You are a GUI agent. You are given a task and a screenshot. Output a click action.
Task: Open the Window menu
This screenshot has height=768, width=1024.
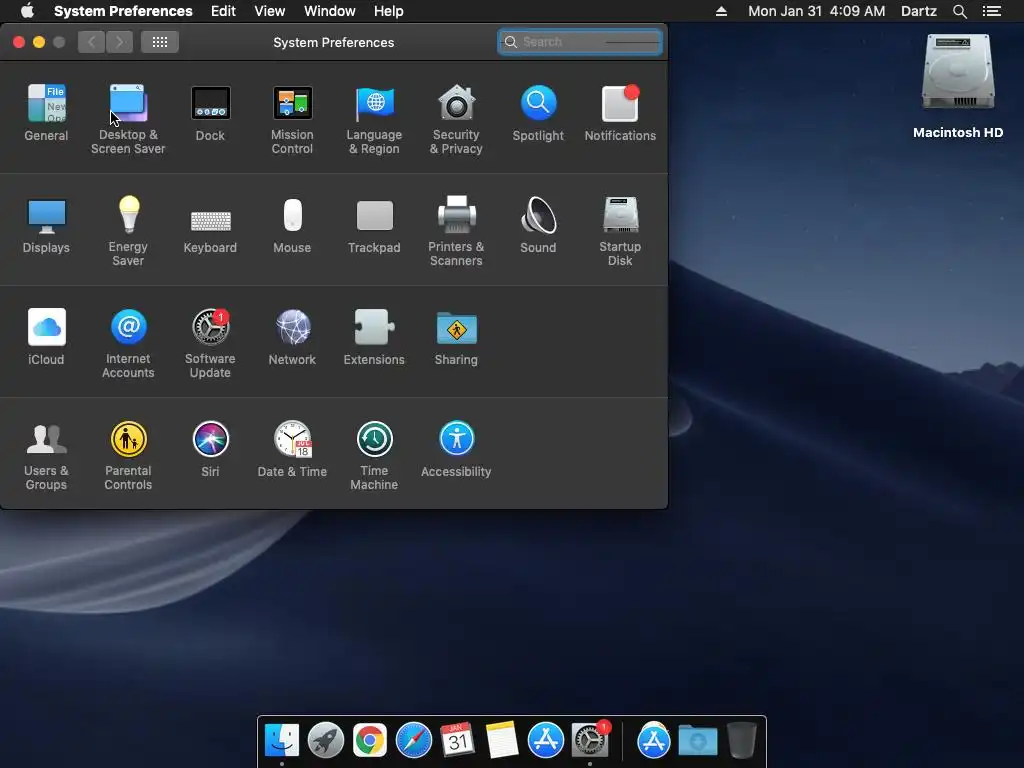coord(330,11)
